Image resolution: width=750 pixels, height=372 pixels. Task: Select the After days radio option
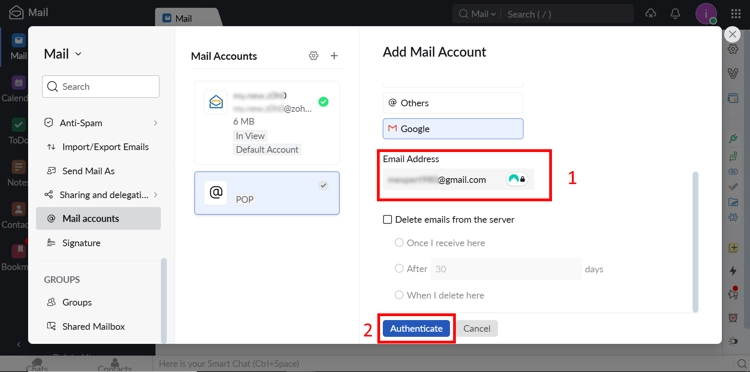coord(399,269)
